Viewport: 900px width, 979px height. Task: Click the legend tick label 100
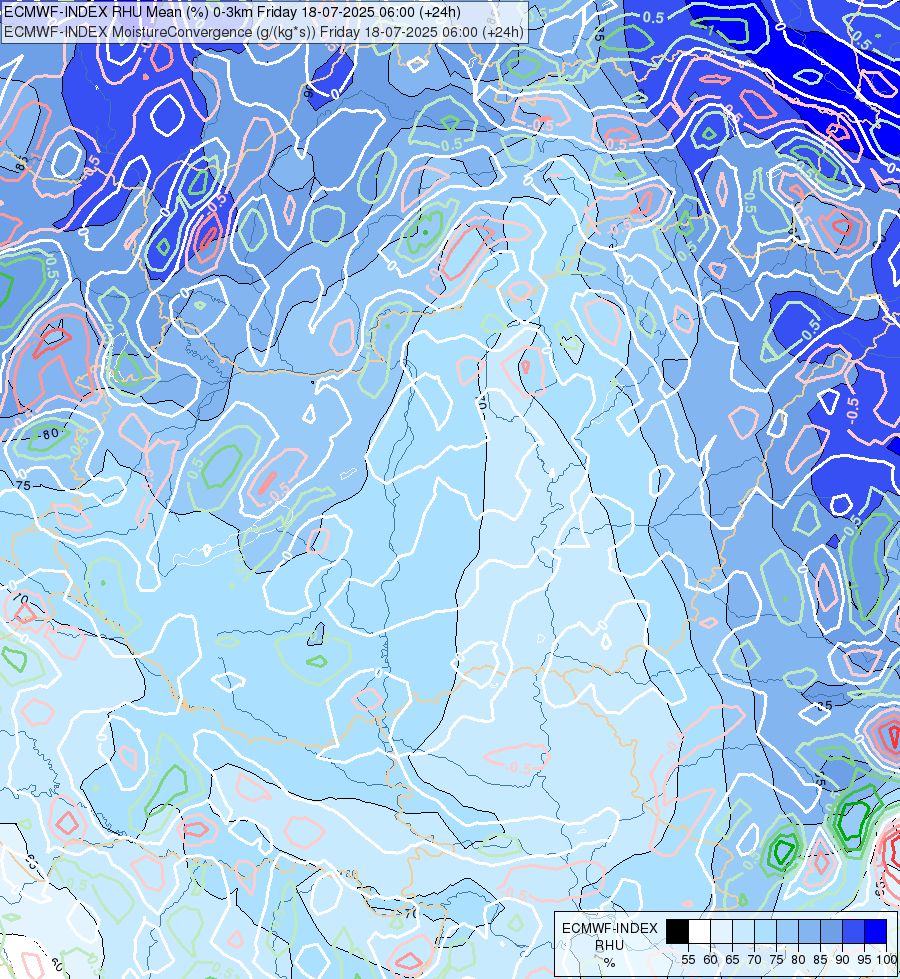pos(887,960)
